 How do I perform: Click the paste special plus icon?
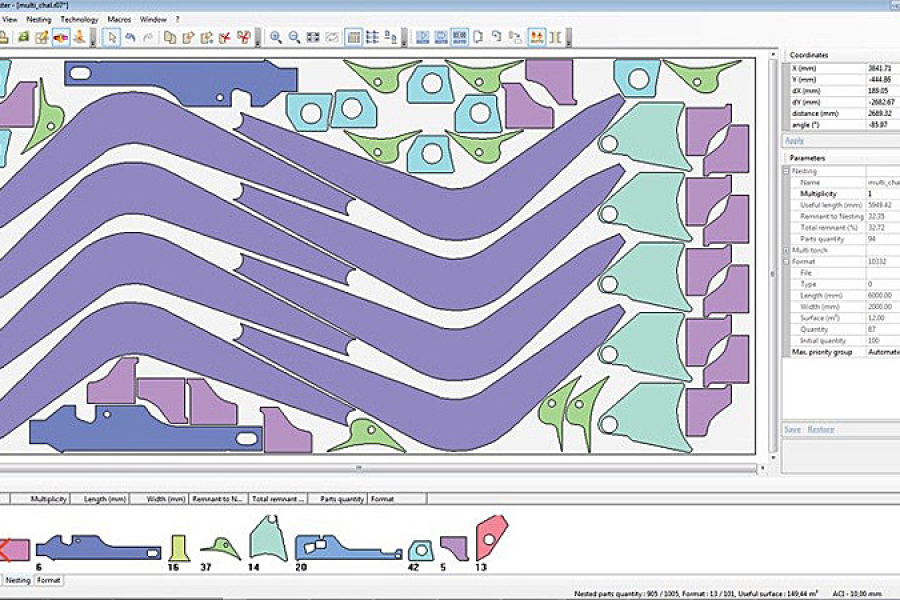[x=207, y=37]
